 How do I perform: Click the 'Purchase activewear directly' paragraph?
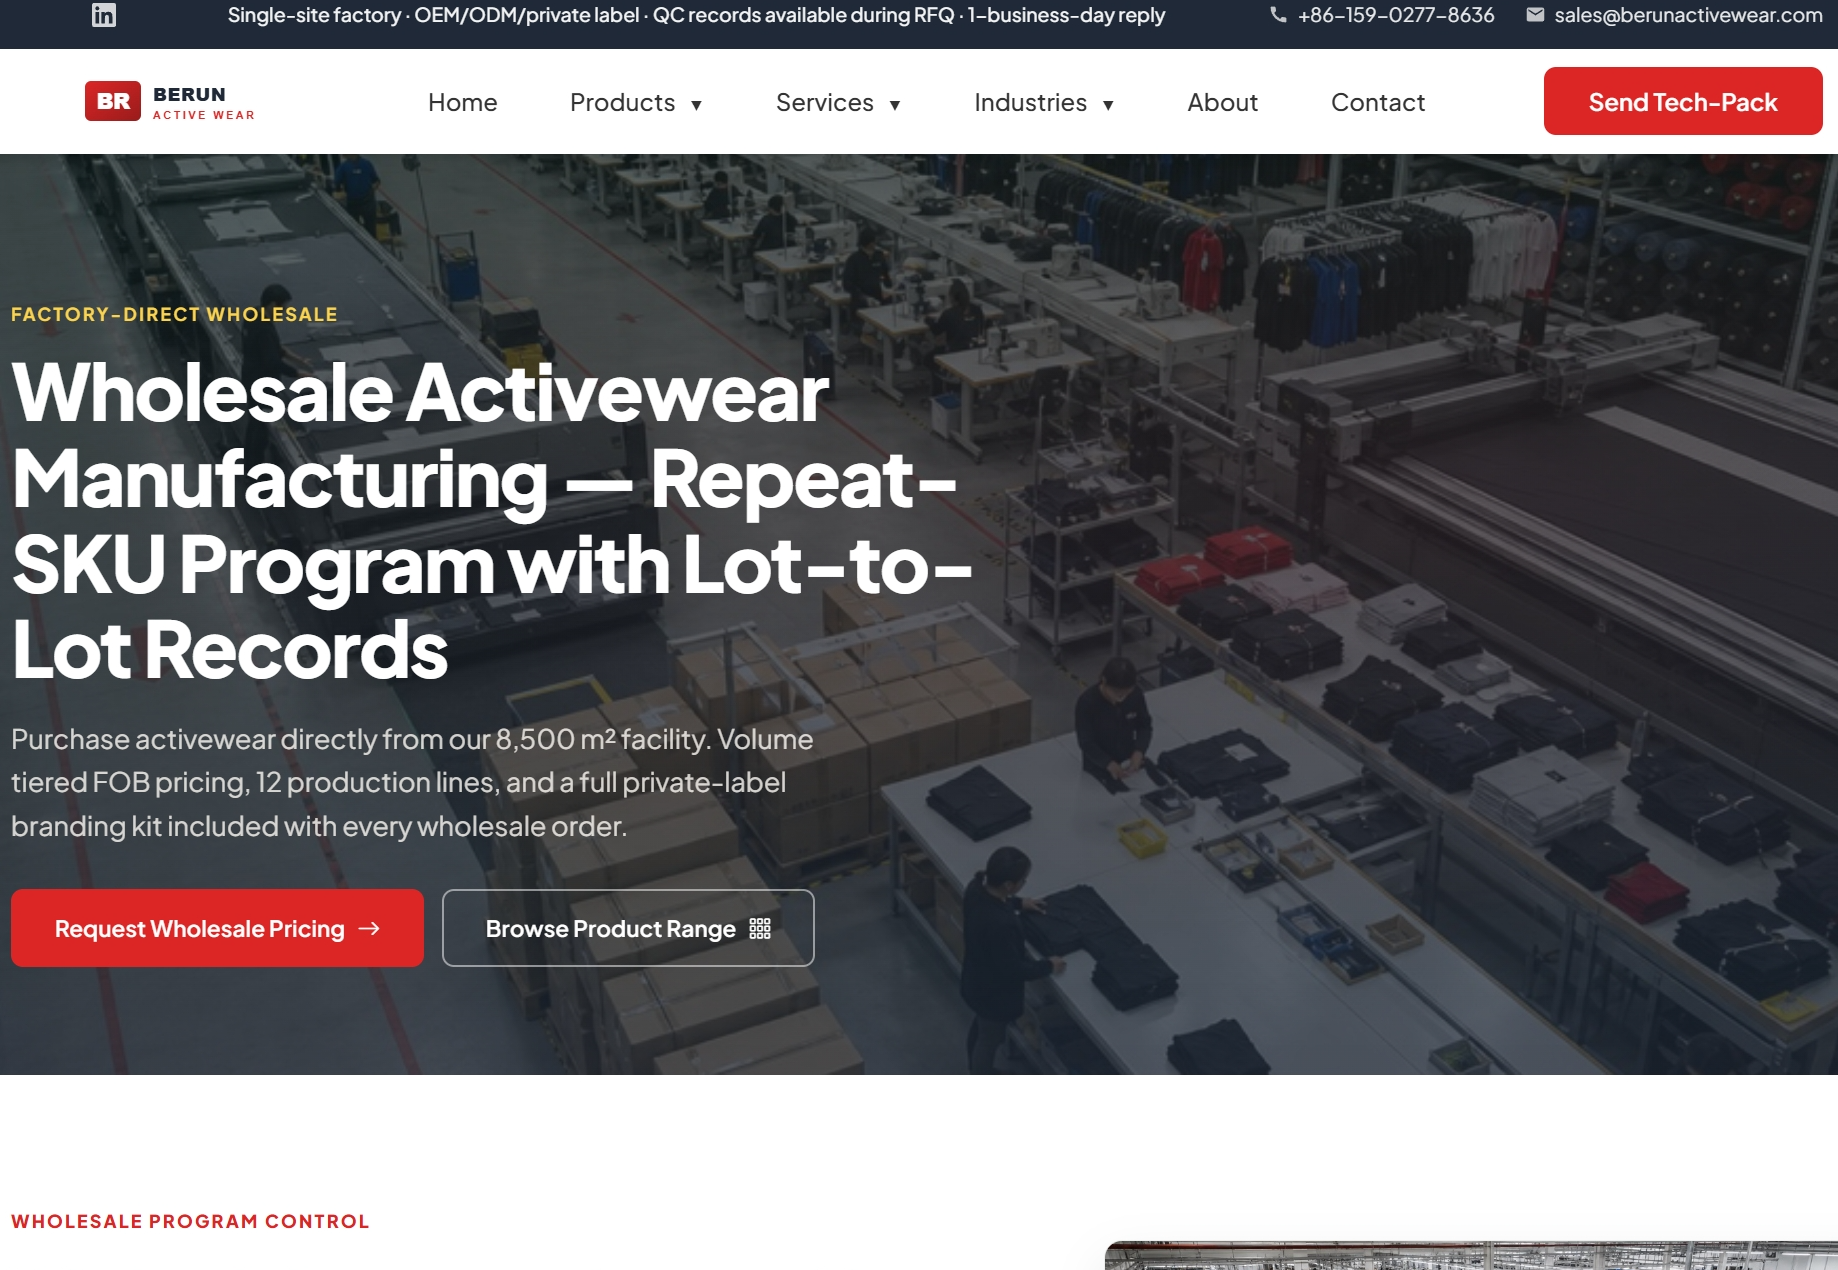(x=412, y=783)
